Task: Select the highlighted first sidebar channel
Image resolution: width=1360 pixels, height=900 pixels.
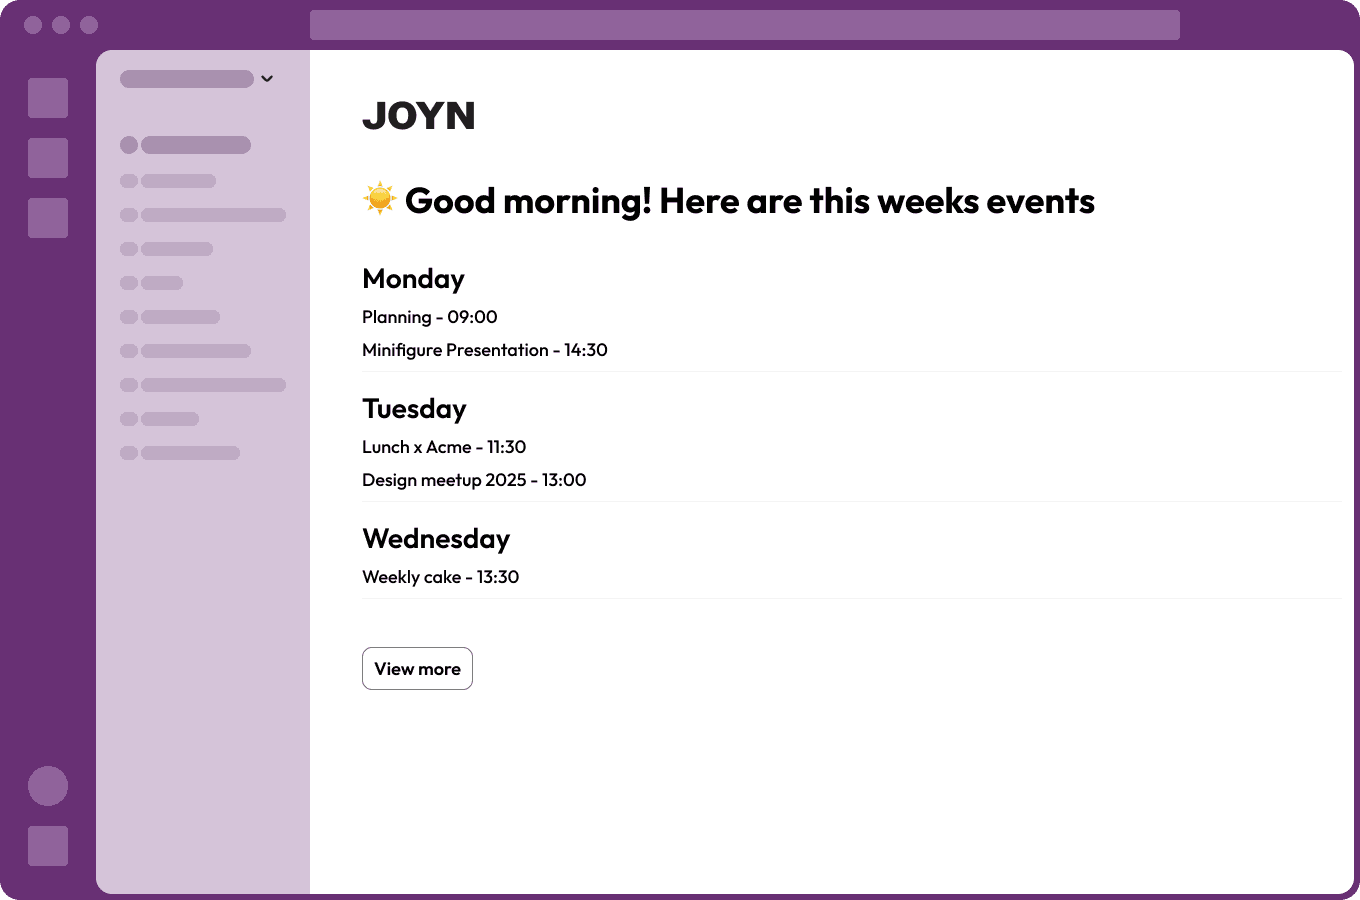Action: pos(195,145)
